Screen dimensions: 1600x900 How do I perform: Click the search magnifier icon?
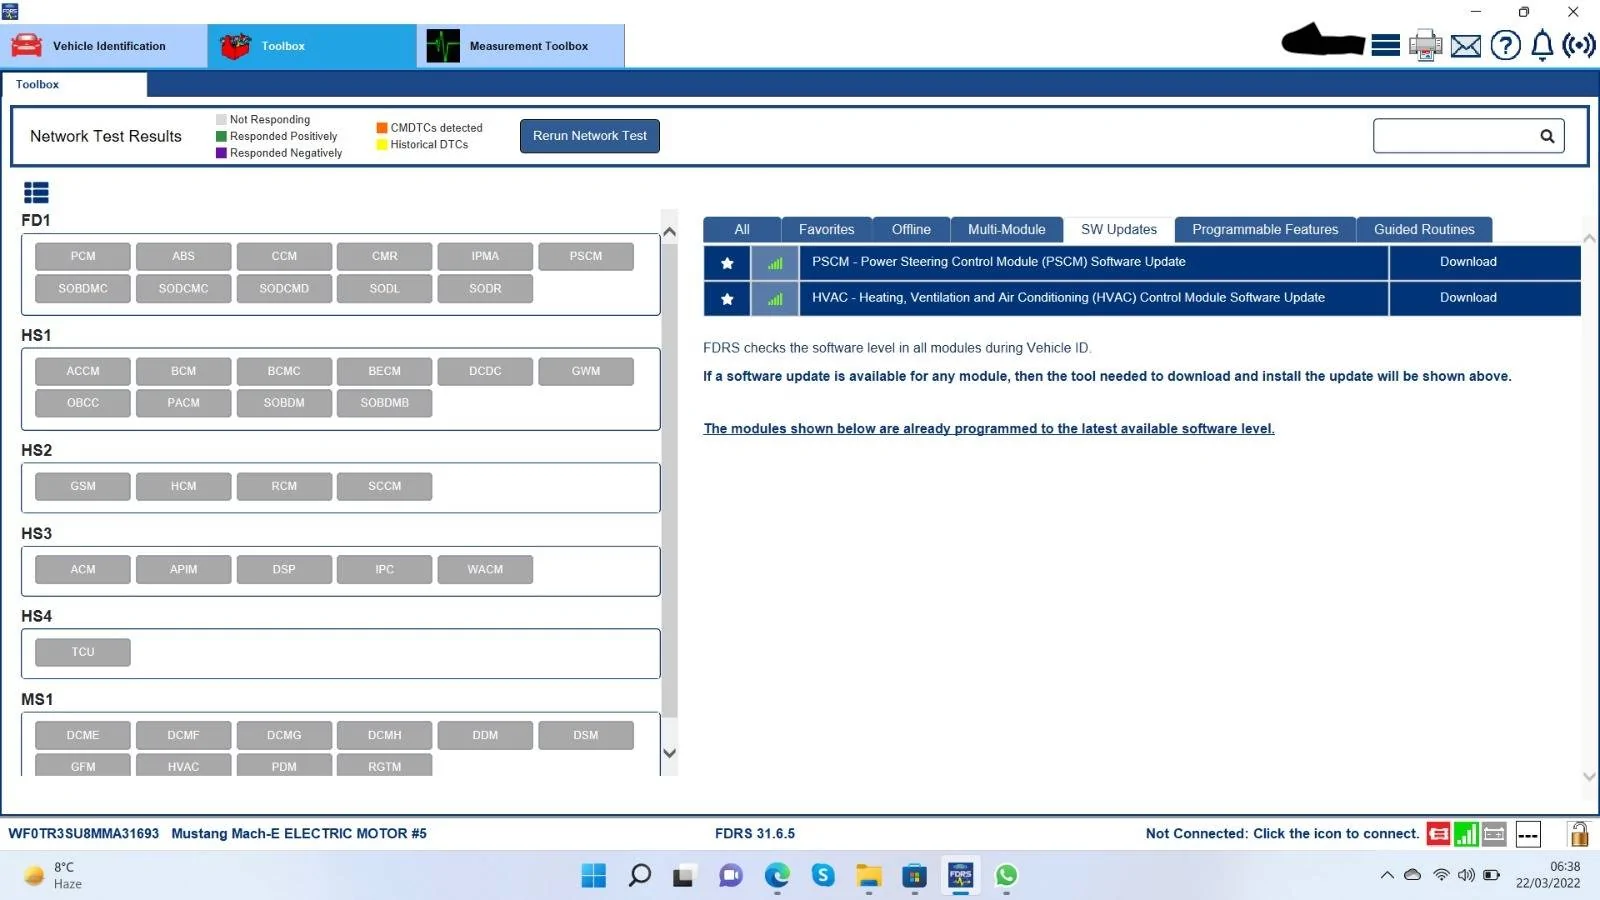1547,136
